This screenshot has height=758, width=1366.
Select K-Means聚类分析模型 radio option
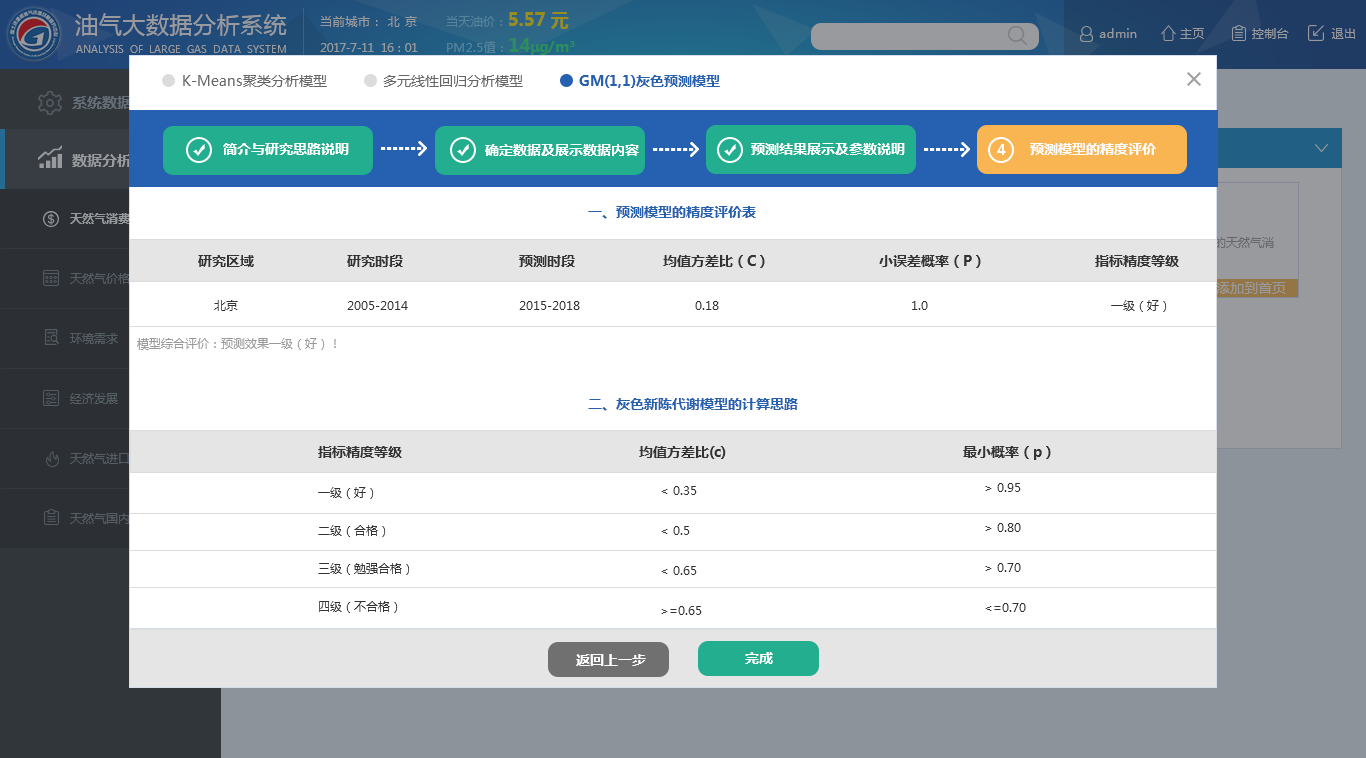pos(168,81)
